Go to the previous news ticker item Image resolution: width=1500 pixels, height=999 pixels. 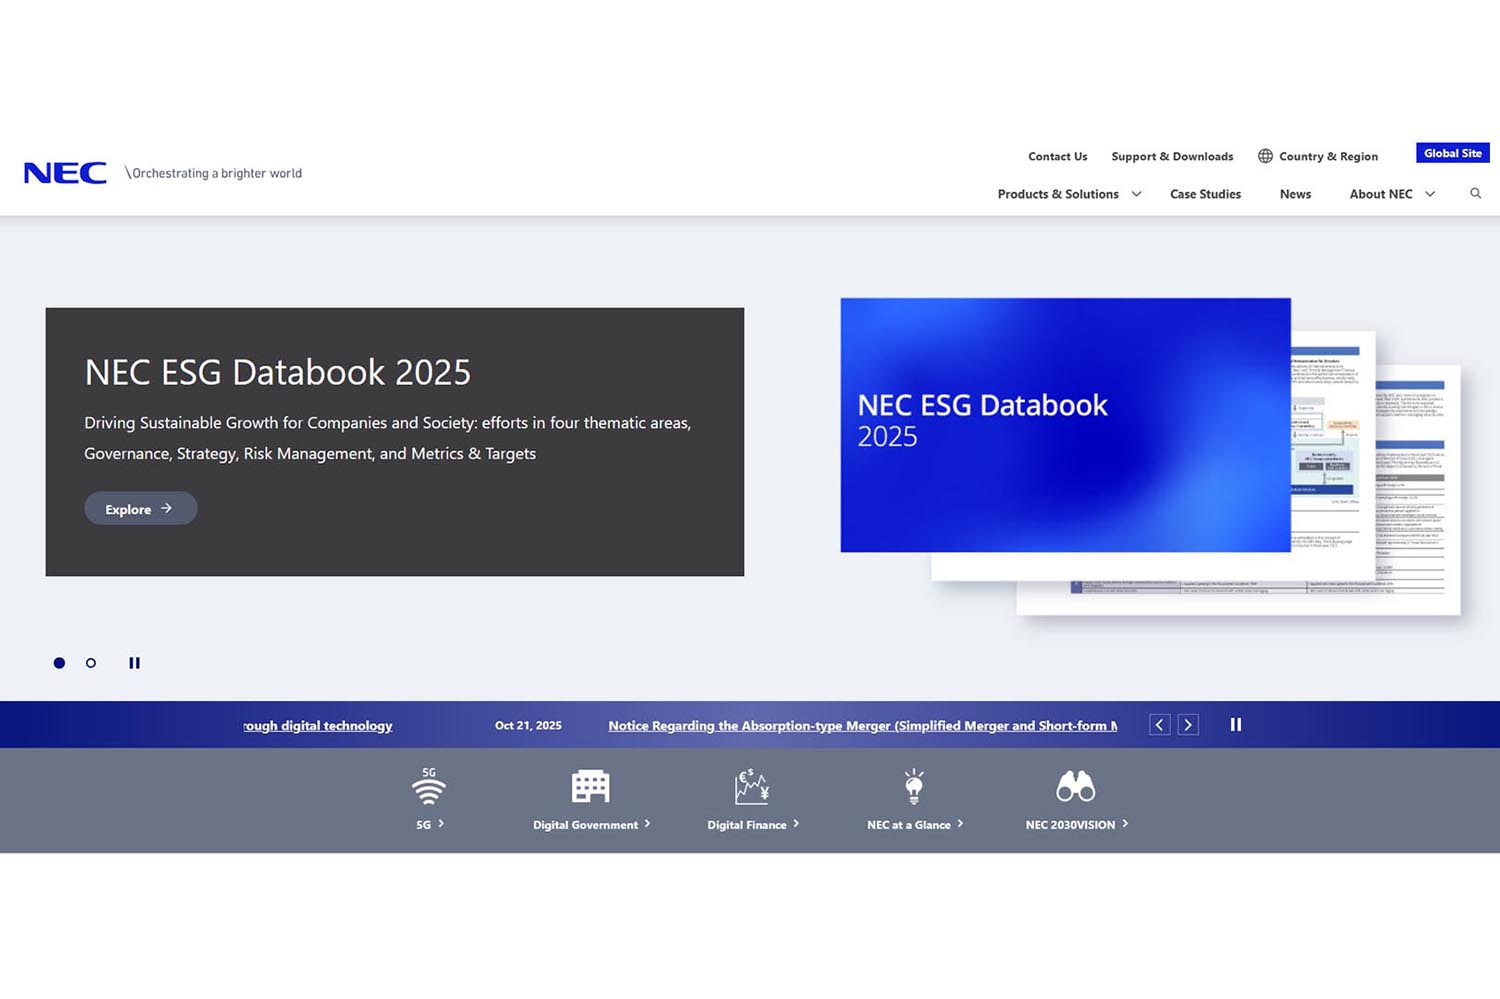pyautogui.click(x=1159, y=725)
